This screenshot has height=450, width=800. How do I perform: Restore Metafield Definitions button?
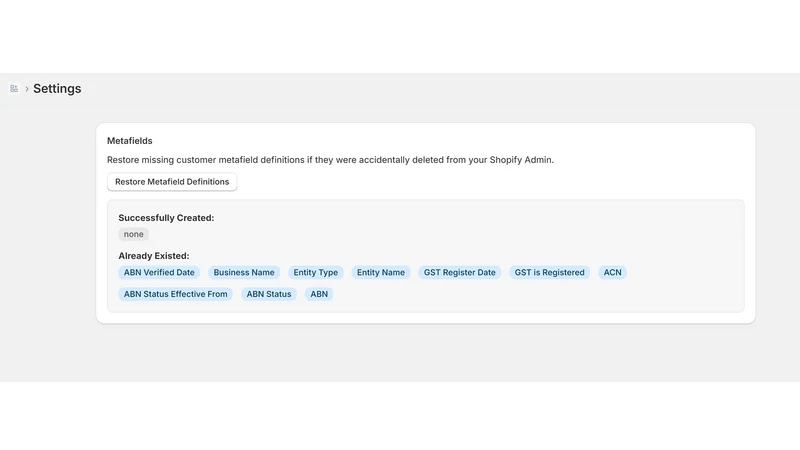pos(172,182)
